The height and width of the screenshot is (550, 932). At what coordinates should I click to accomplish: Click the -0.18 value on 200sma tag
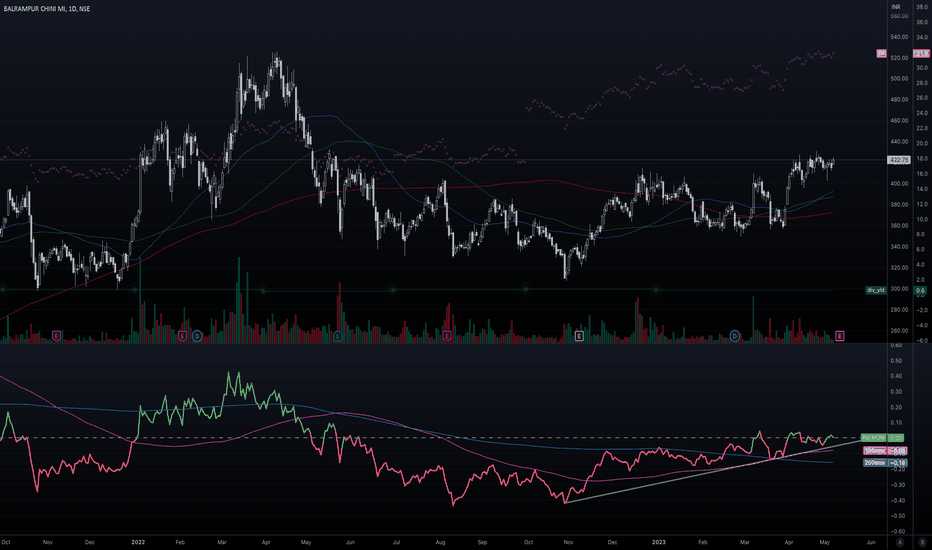898,463
